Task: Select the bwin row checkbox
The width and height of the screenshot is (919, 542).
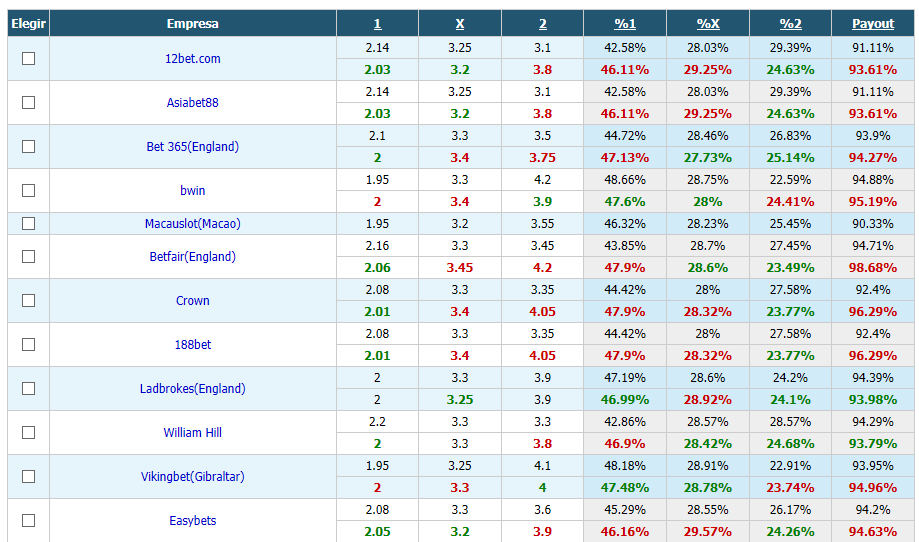Action: pos(28,190)
